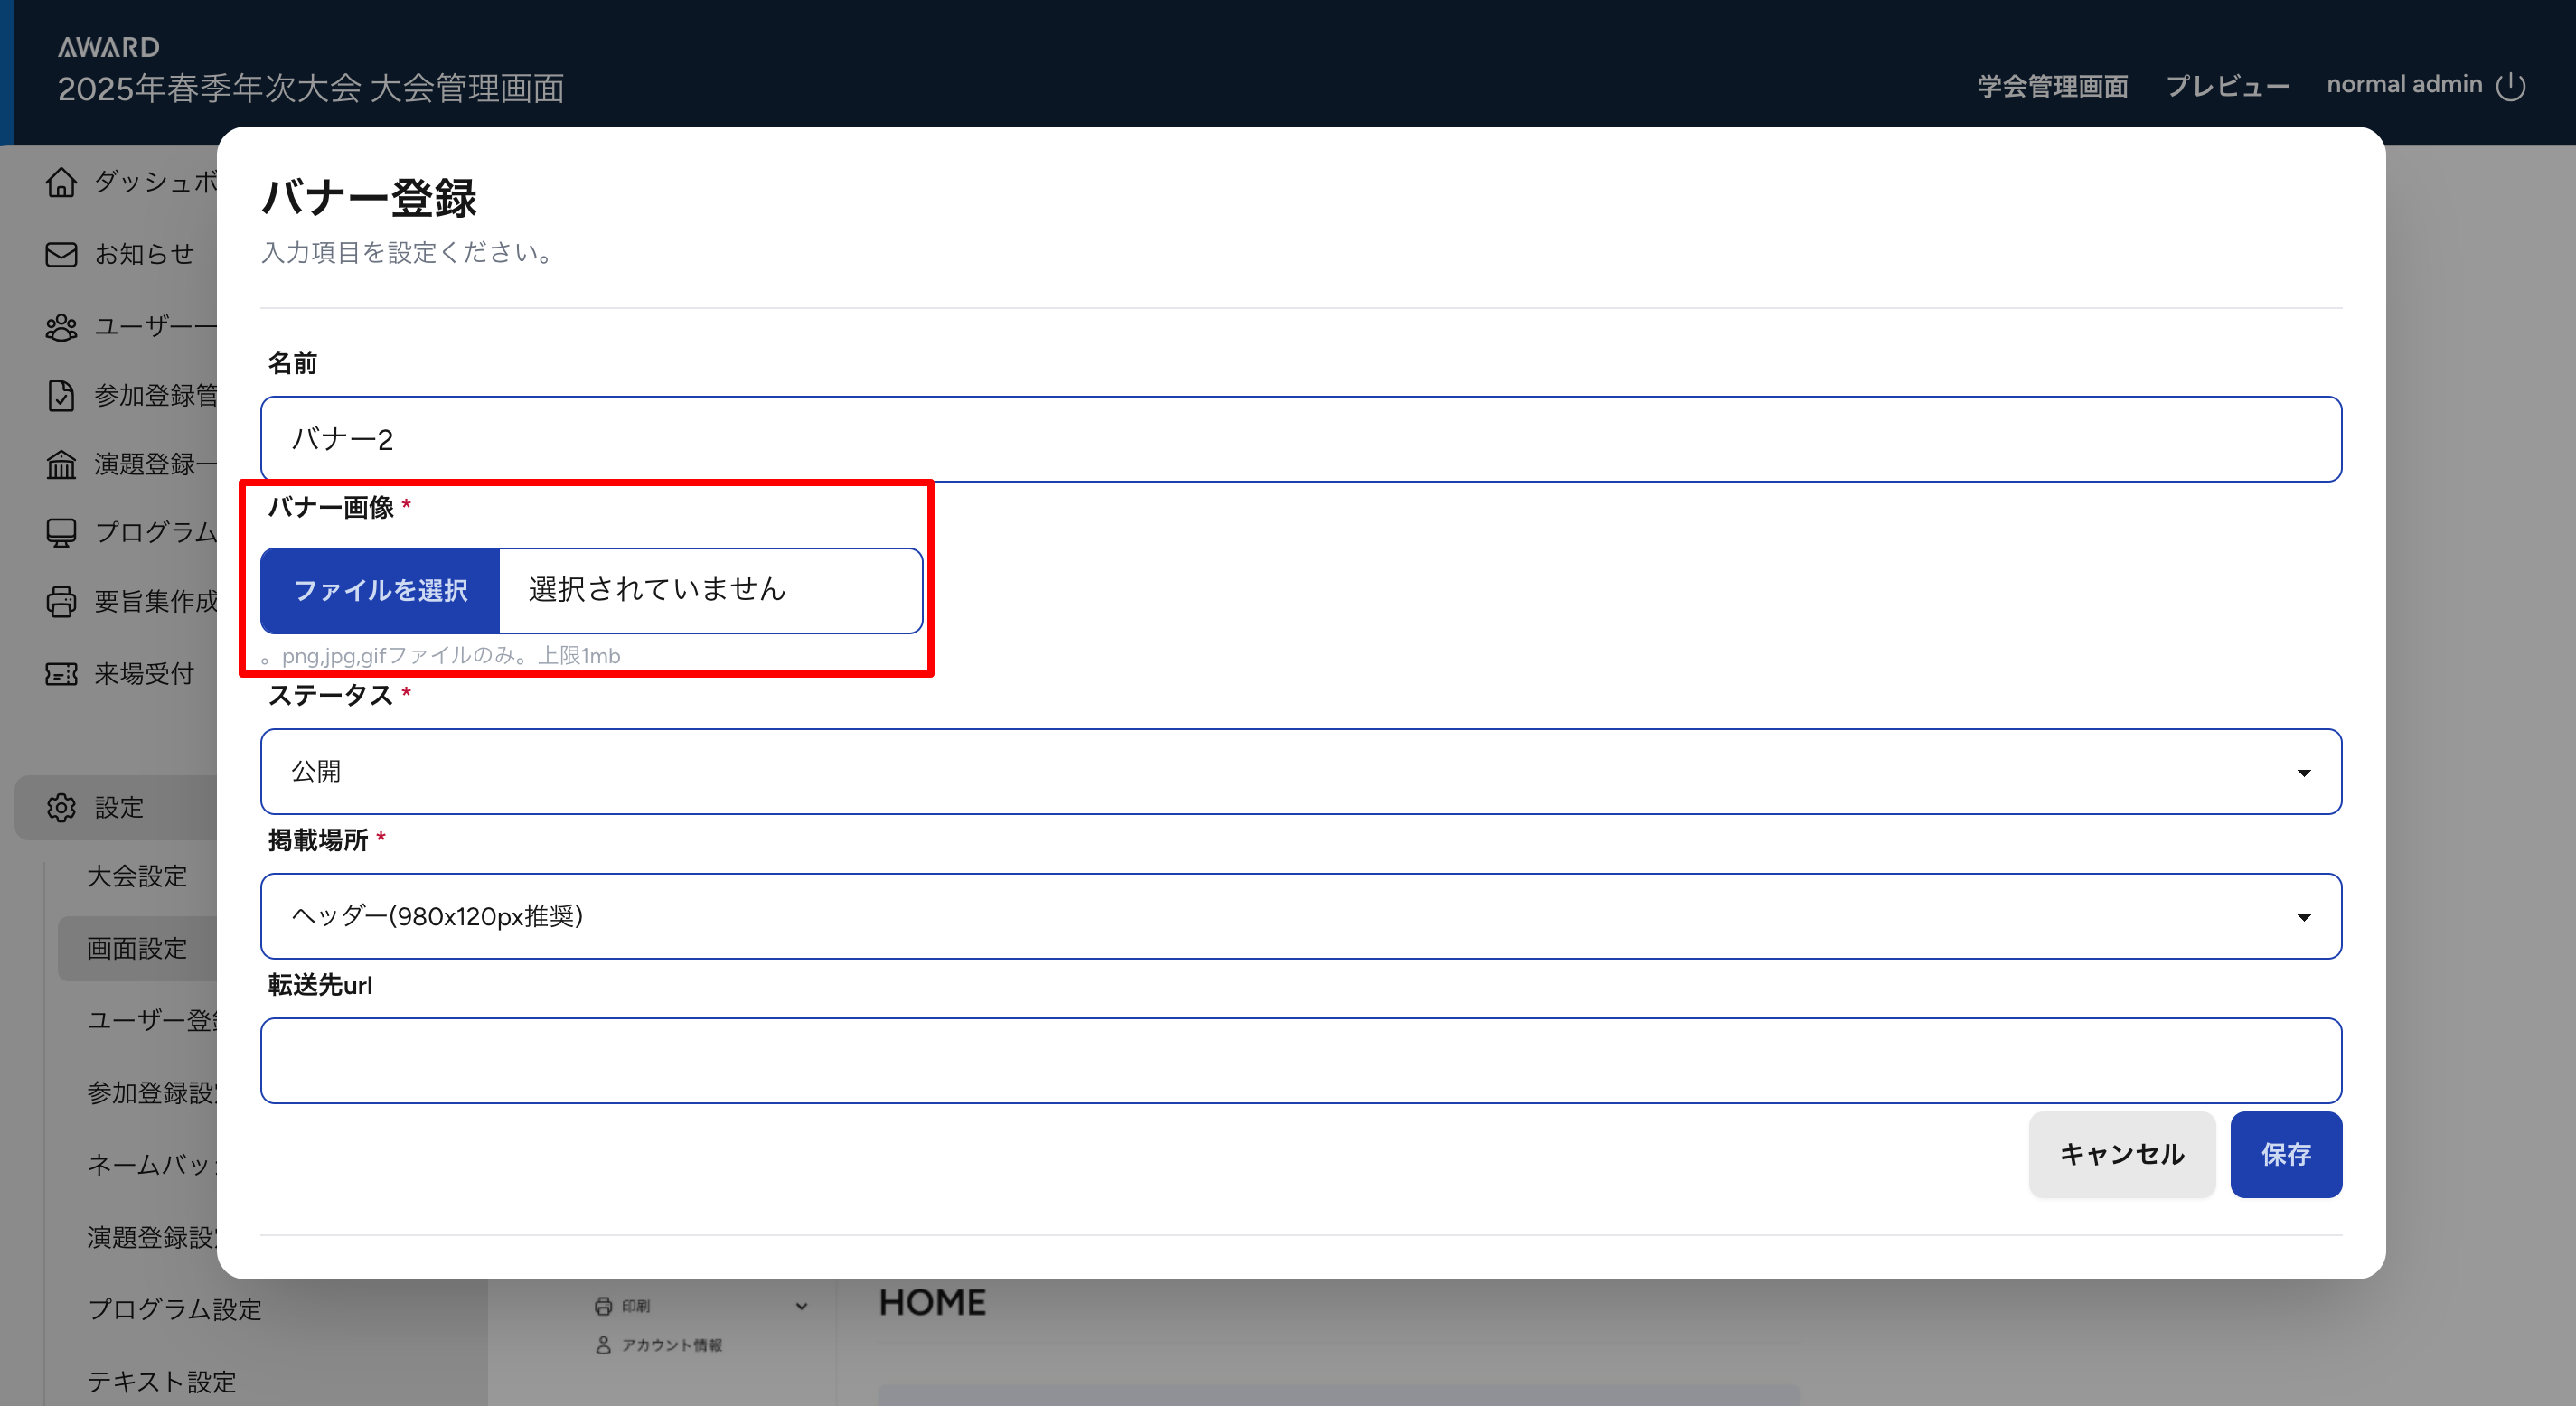Open the 掲載場所 header size dropdown

point(1300,917)
